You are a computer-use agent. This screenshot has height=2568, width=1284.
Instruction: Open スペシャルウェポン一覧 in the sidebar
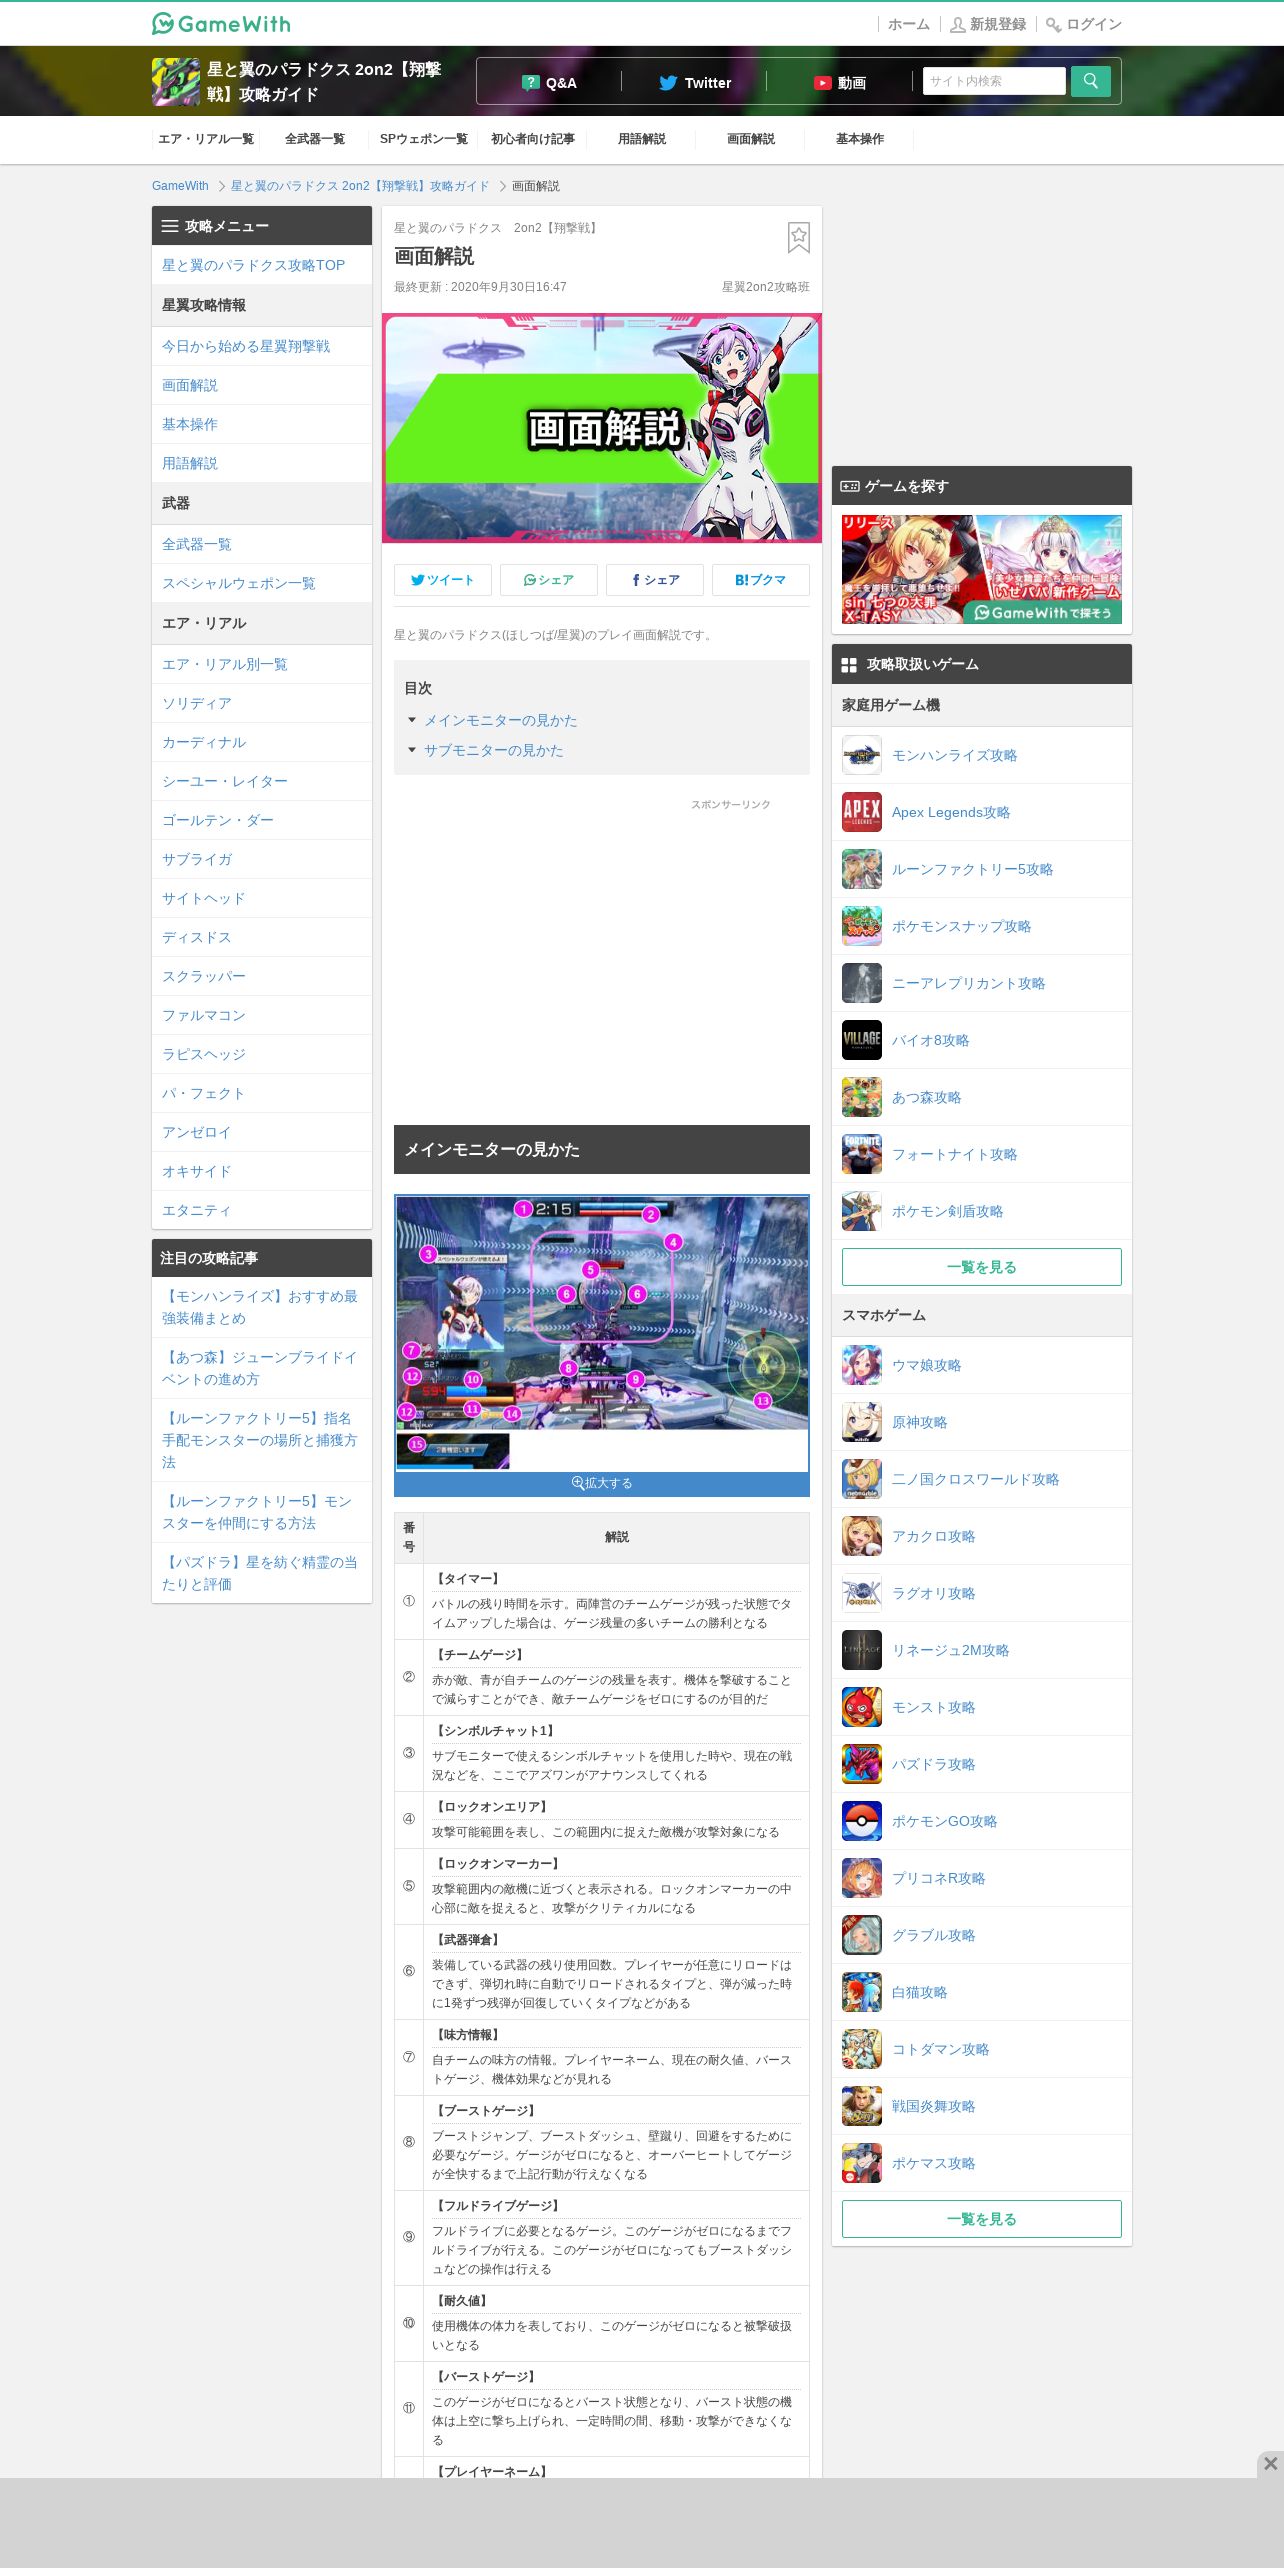coord(262,583)
